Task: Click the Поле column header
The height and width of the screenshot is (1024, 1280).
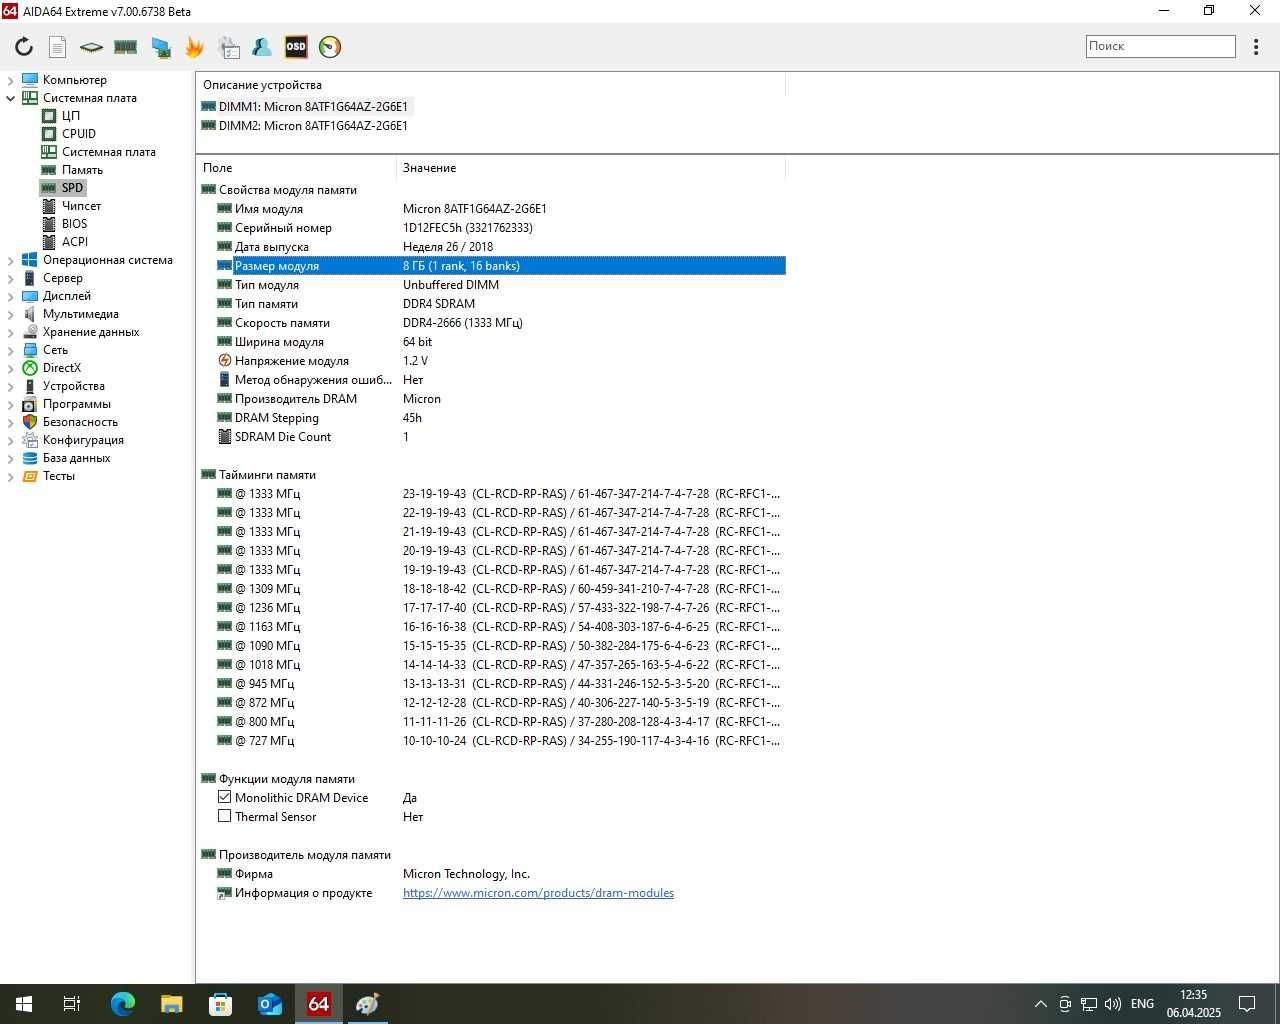Action: pyautogui.click(x=296, y=168)
